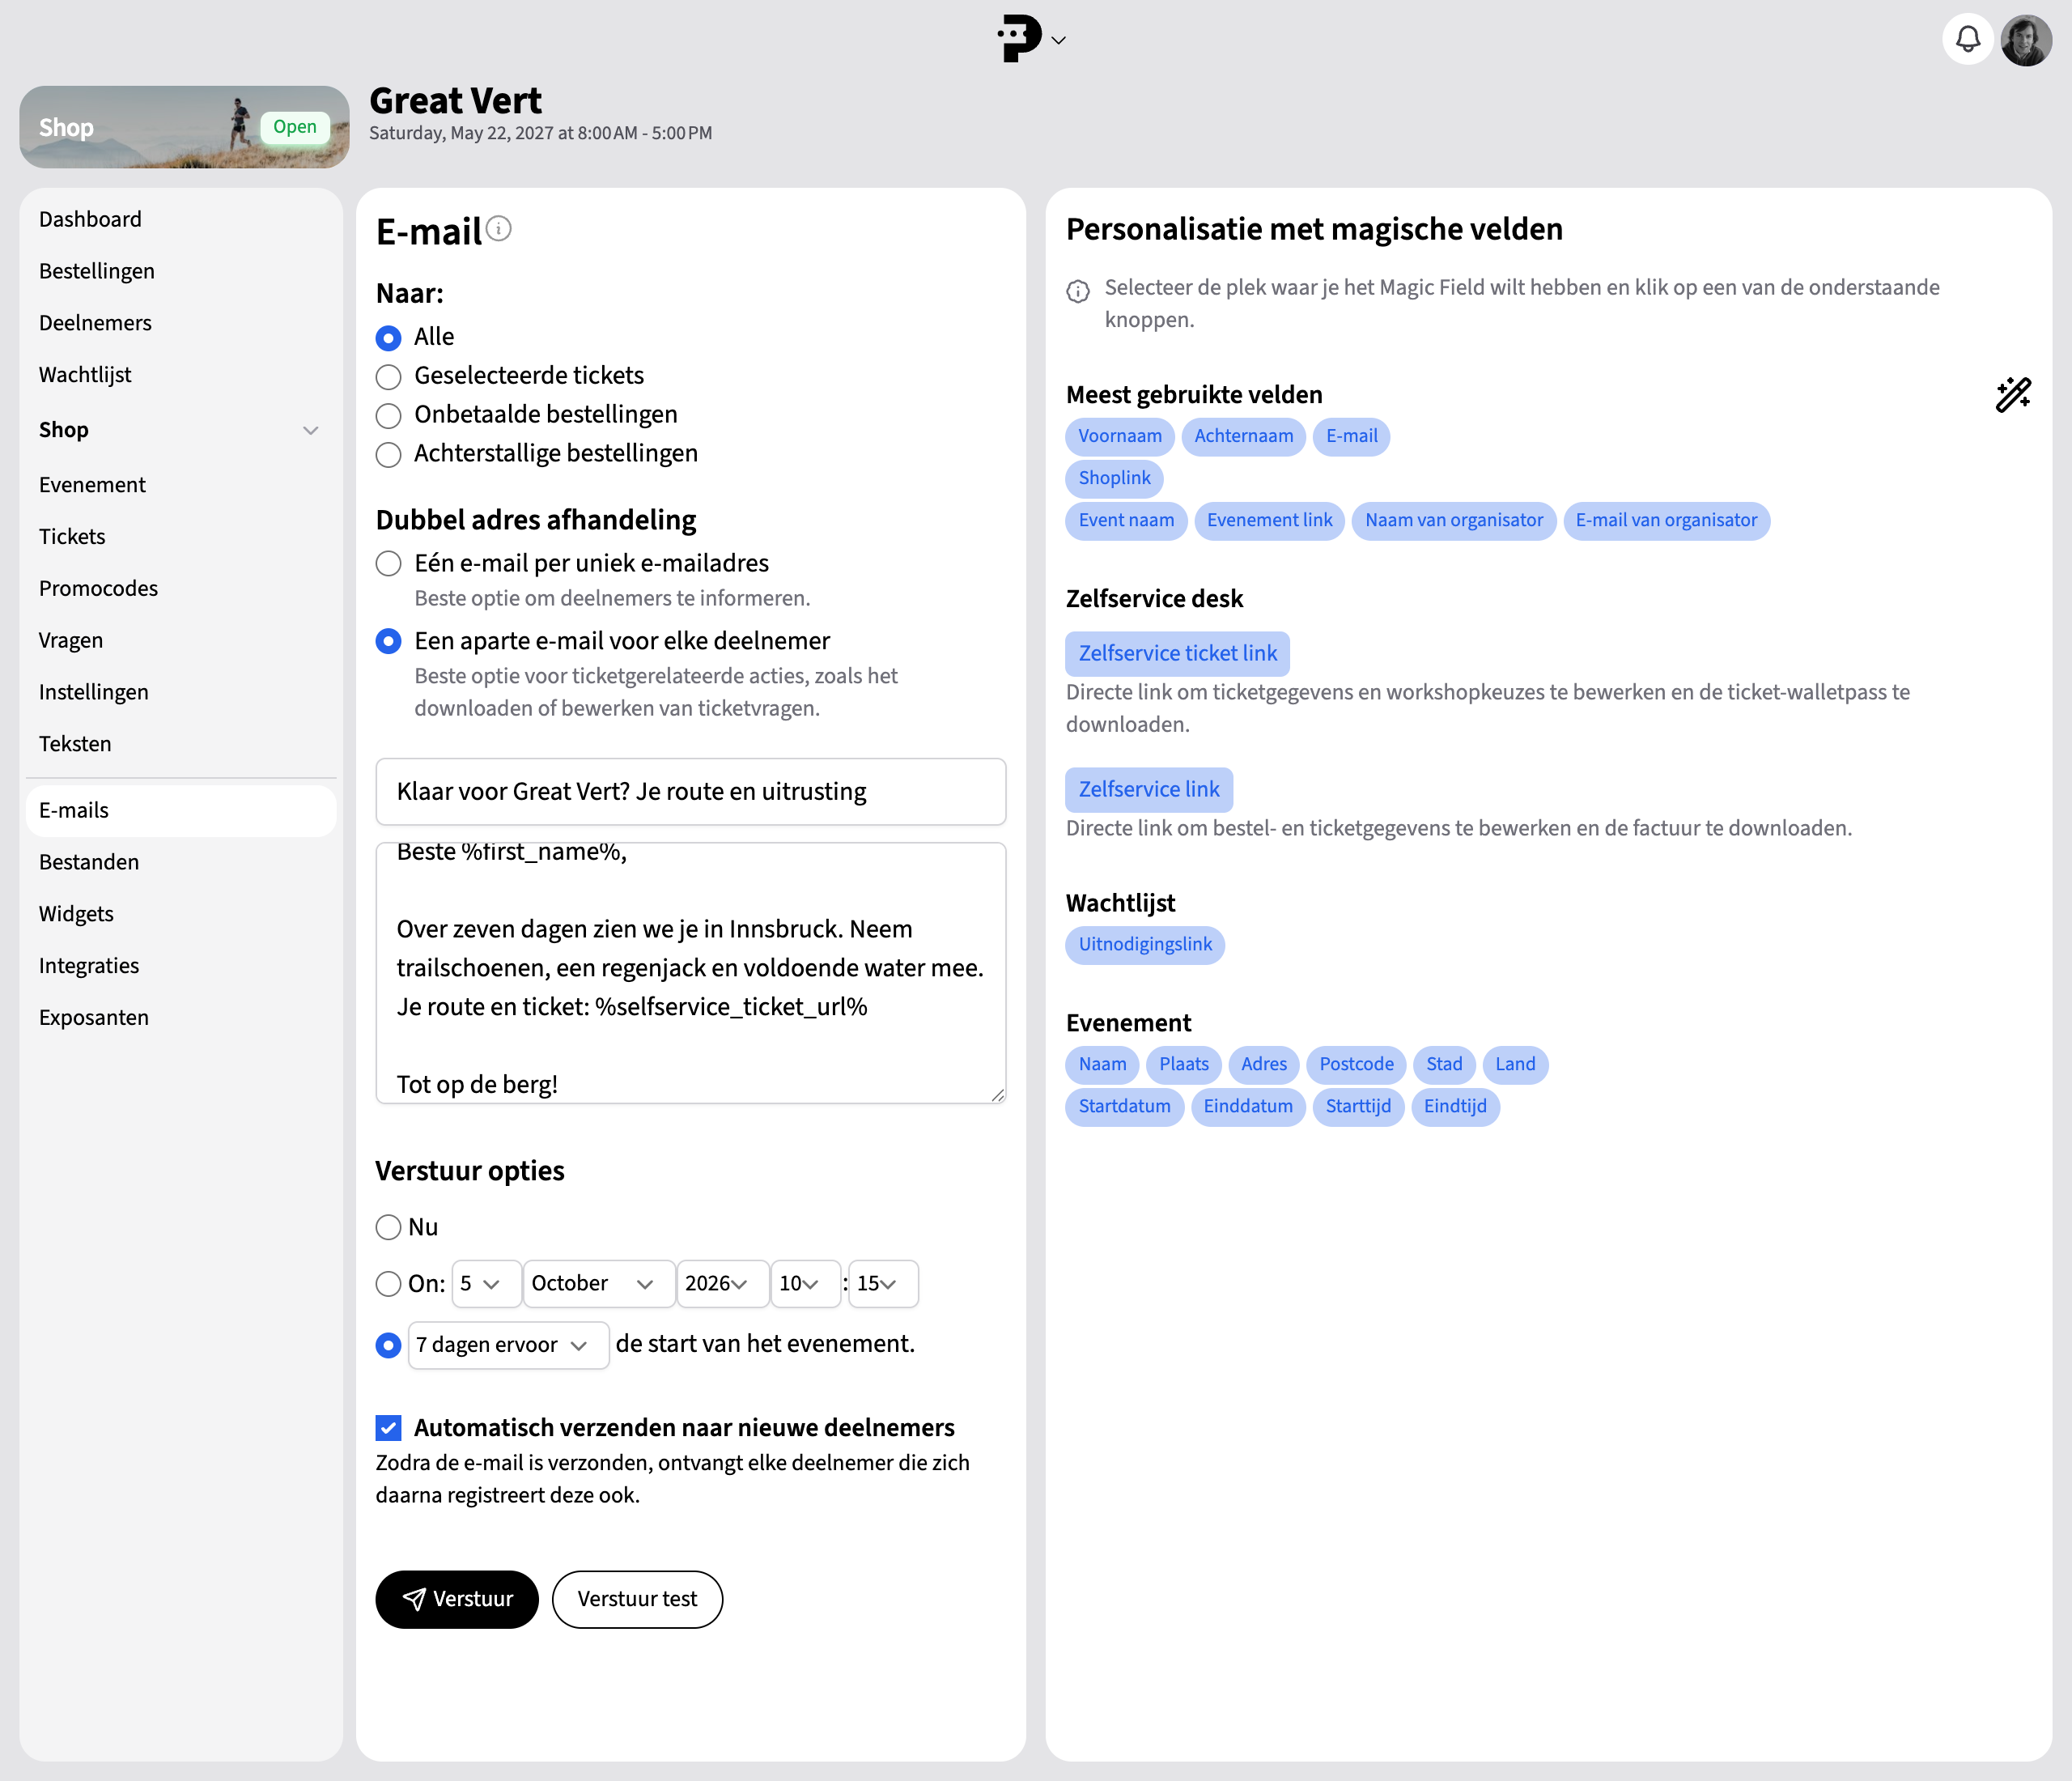This screenshot has height=1781, width=2072.
Task: Collapse the Shop sidebar section
Action: click(x=311, y=430)
